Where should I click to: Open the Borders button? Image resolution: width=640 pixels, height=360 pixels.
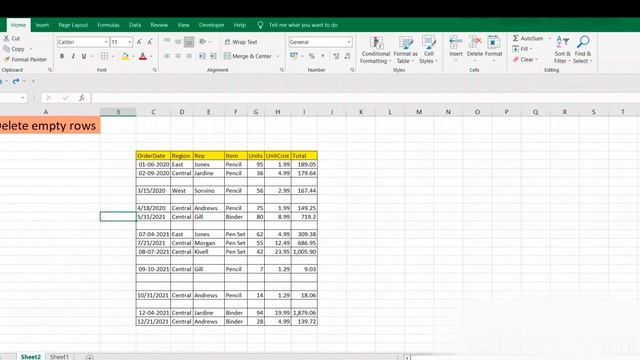tap(104, 56)
